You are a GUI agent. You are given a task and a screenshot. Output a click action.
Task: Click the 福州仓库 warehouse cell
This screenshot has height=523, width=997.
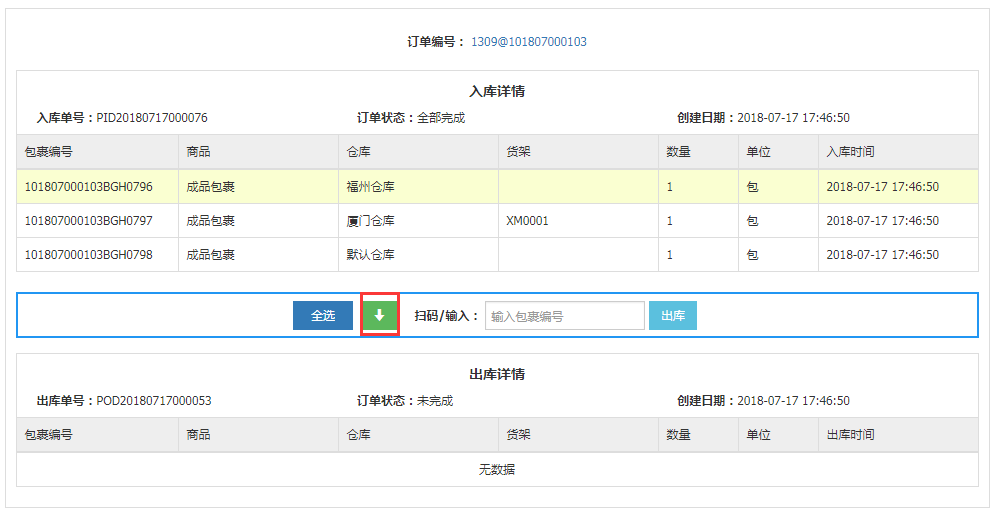[370, 187]
